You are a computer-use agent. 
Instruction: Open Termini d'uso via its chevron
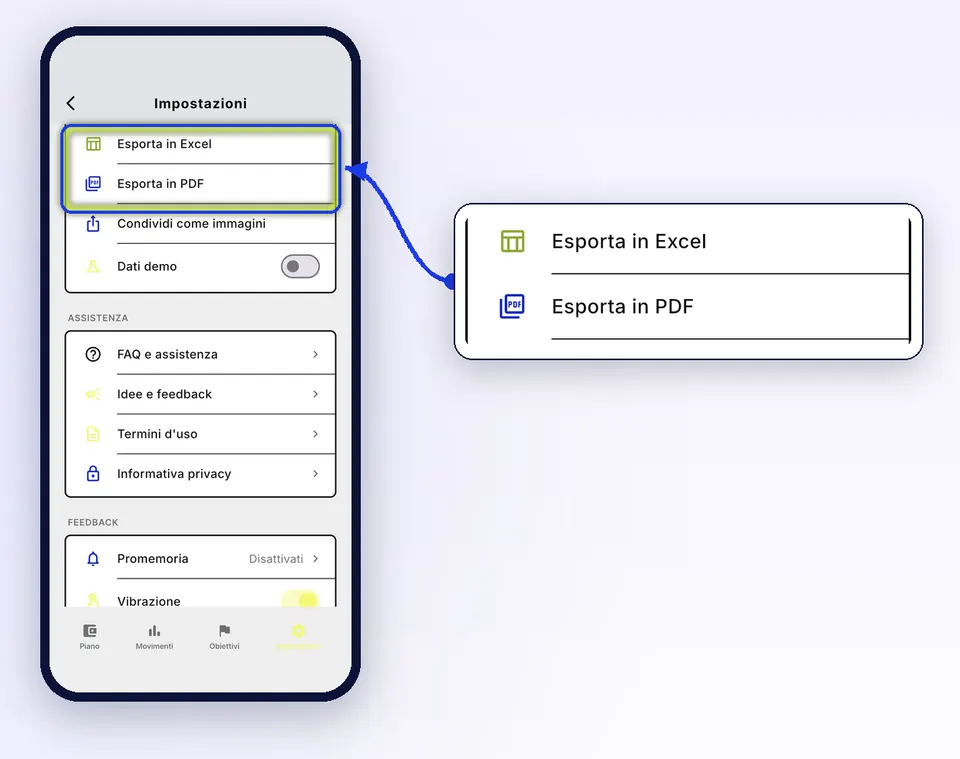pos(315,434)
